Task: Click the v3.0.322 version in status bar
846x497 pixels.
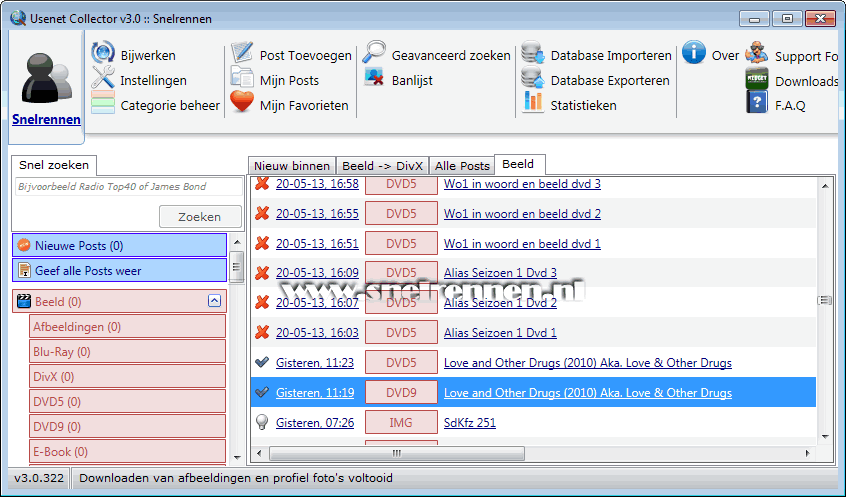Action: pos(39,478)
